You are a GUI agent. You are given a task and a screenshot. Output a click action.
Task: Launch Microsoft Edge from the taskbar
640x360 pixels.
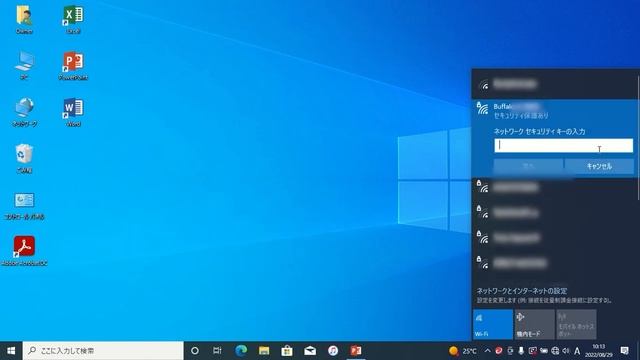pyautogui.click(x=241, y=351)
